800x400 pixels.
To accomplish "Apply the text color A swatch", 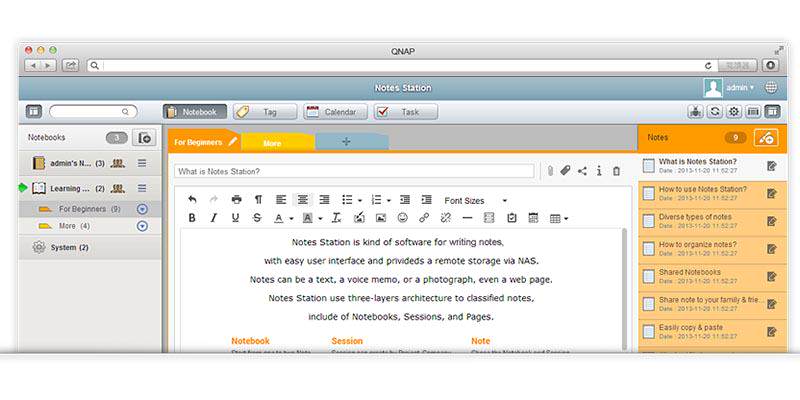I will coord(279,218).
